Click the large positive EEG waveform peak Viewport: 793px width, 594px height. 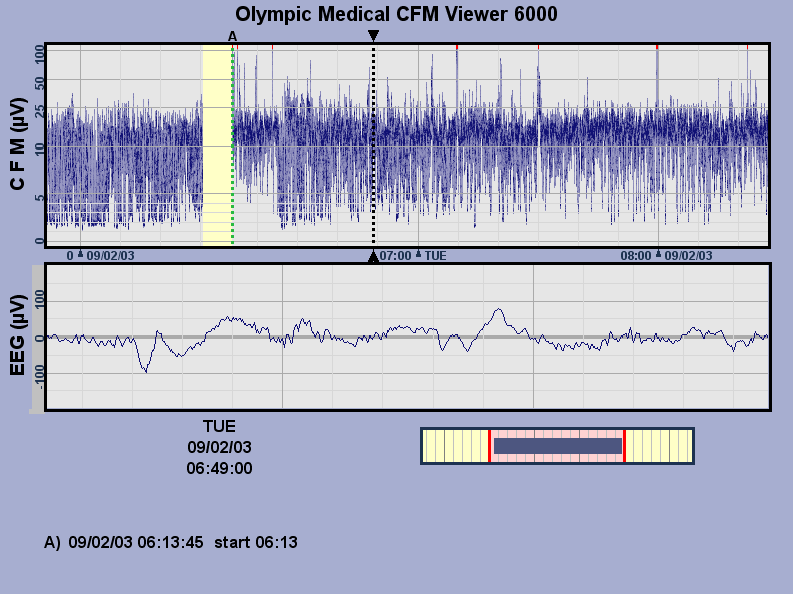click(x=499, y=310)
